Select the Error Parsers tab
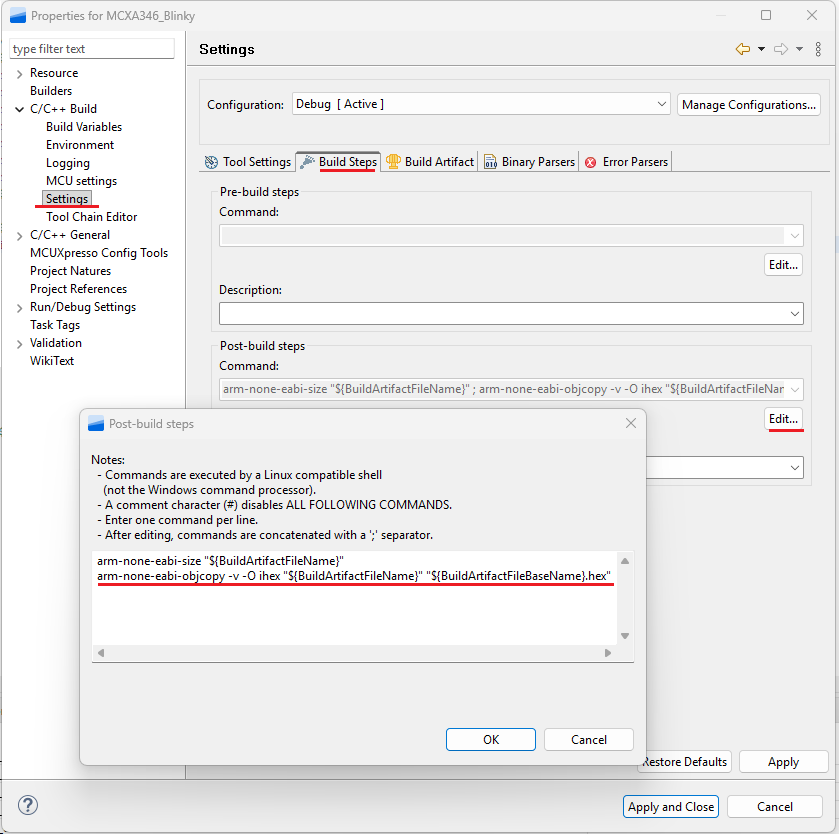 626,161
